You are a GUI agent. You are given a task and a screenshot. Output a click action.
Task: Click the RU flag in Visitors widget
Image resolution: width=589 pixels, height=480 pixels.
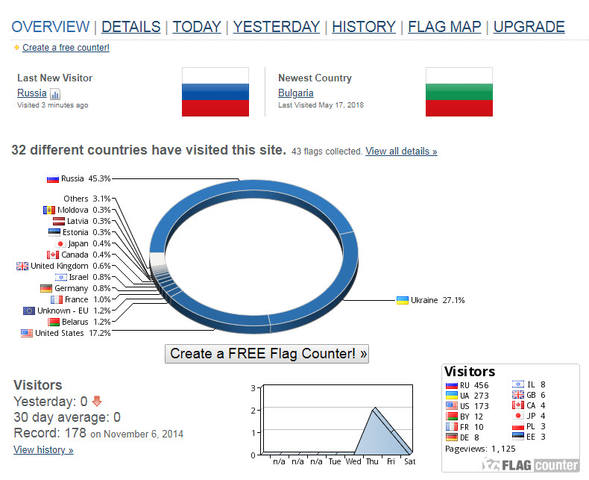[452, 385]
